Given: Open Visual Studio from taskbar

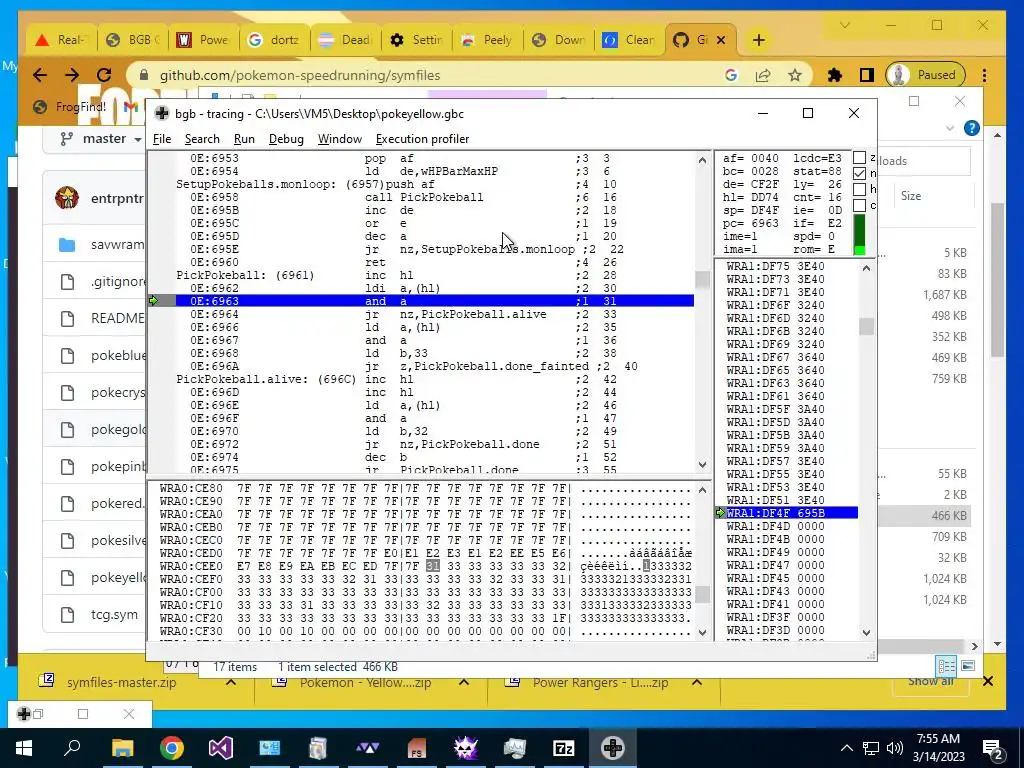Looking at the screenshot, I should [x=221, y=748].
